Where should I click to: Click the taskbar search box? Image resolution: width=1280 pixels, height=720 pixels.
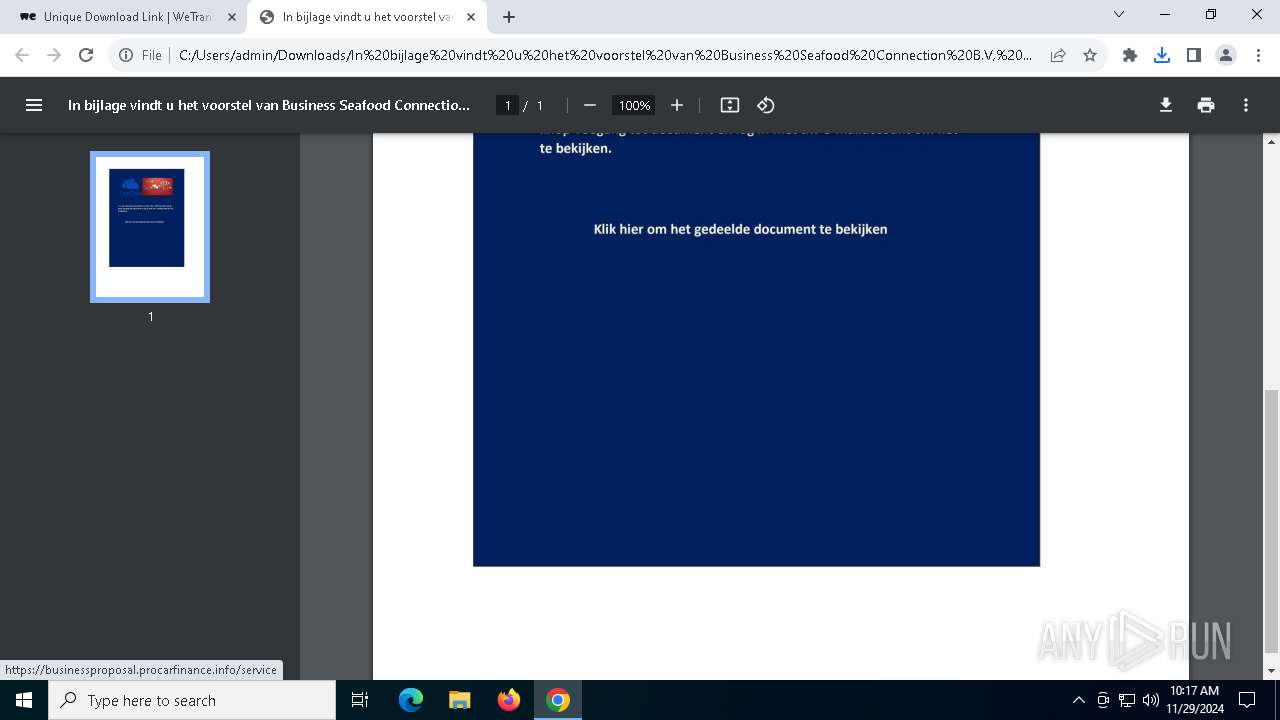[x=192, y=700]
